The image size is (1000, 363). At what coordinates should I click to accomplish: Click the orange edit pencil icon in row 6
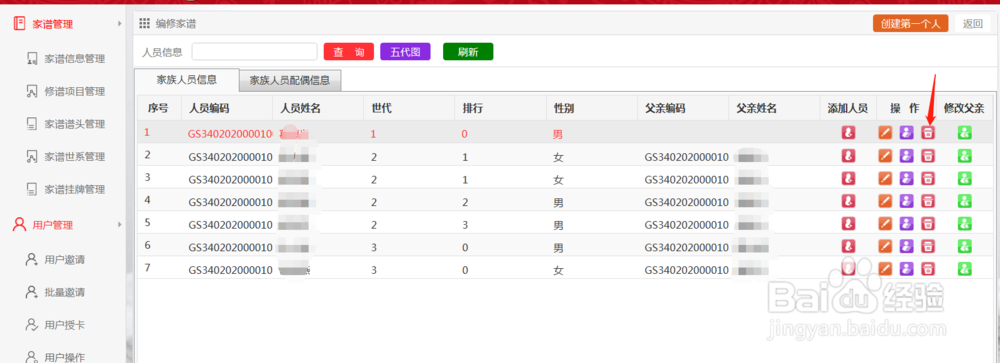point(885,246)
